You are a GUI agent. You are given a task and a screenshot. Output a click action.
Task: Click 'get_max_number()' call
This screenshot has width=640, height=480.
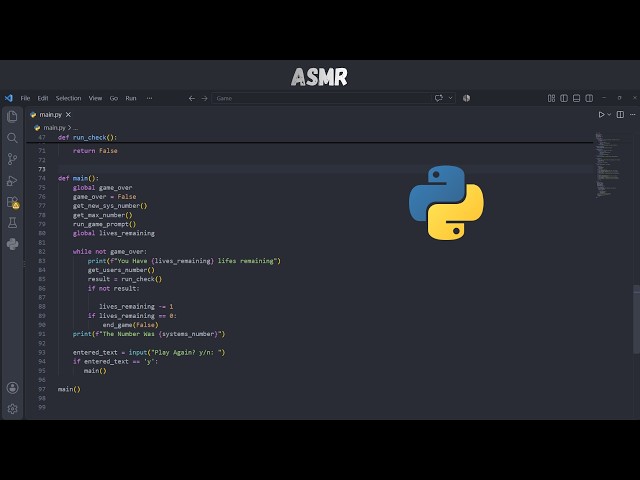(102, 215)
